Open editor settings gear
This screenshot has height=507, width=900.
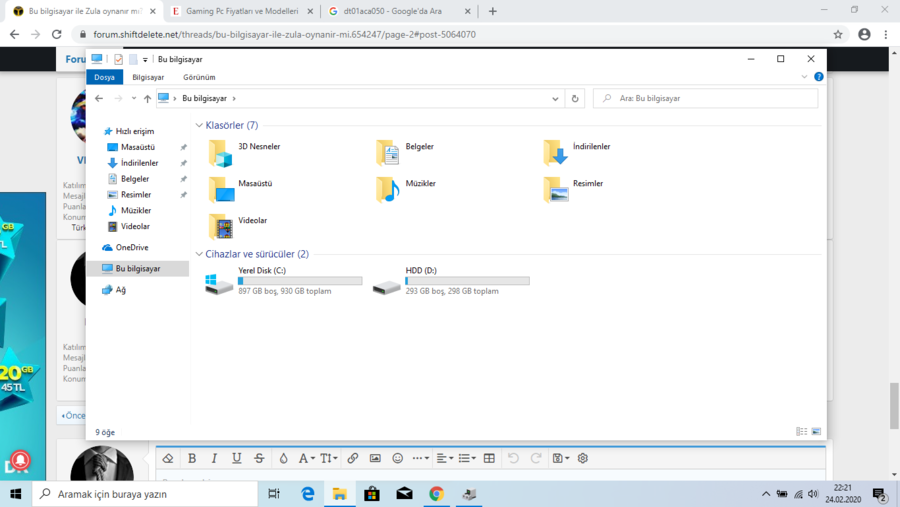(x=583, y=458)
